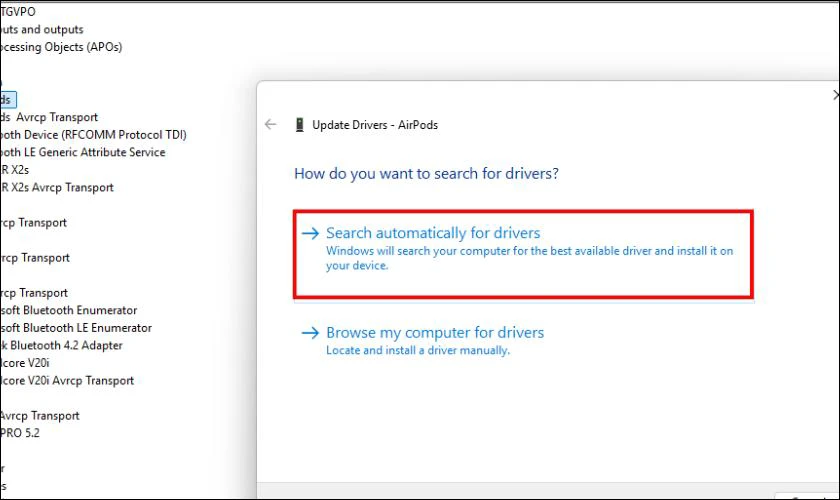
Task: Click the 'Update Drivers - AirPods' title text
Action: [375, 125]
